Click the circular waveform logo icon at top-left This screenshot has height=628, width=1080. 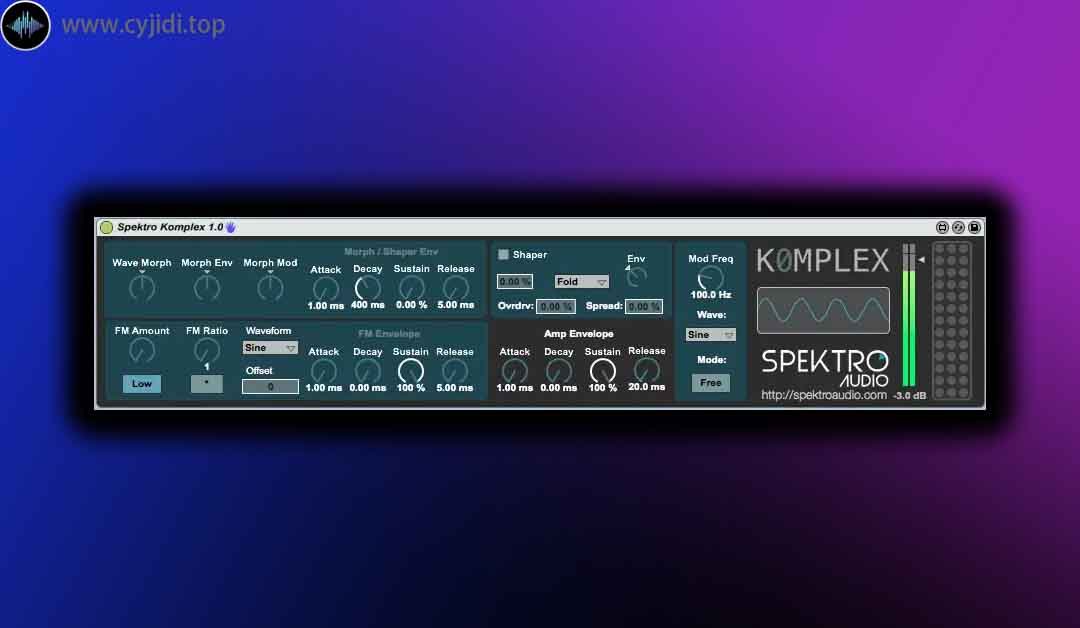[x=25, y=25]
